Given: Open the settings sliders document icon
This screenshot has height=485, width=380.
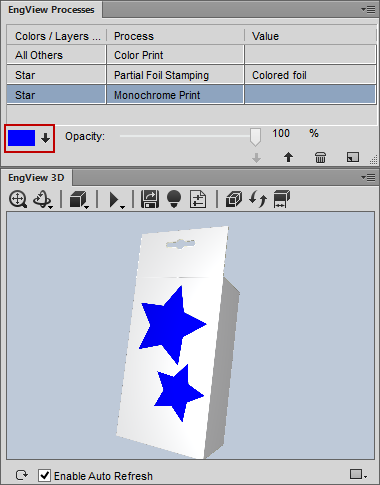Looking at the screenshot, I should [198, 199].
